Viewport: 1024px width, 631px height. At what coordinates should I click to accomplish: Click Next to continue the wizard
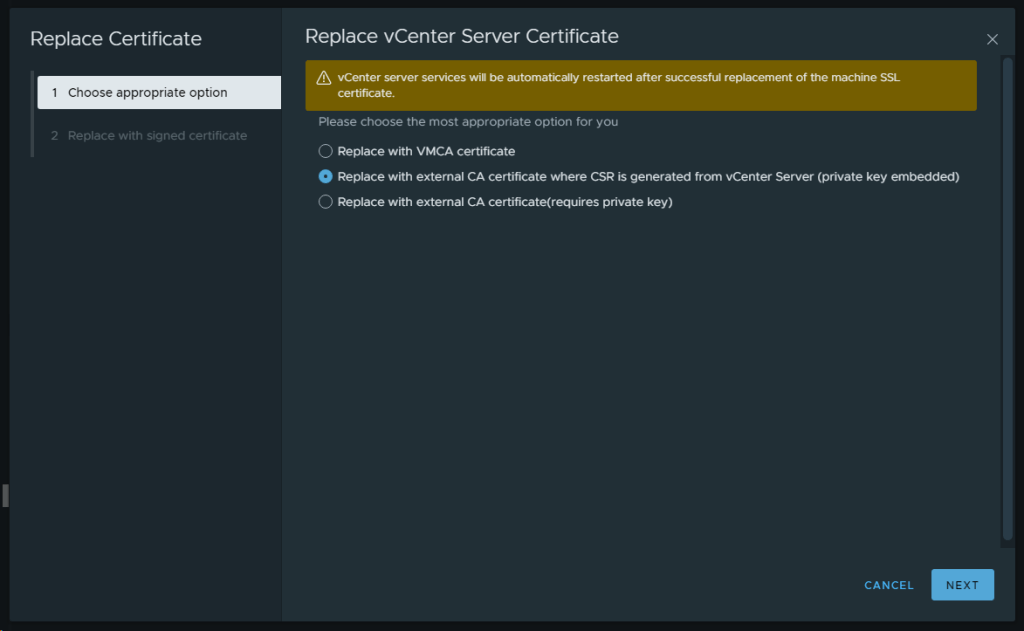click(x=962, y=585)
